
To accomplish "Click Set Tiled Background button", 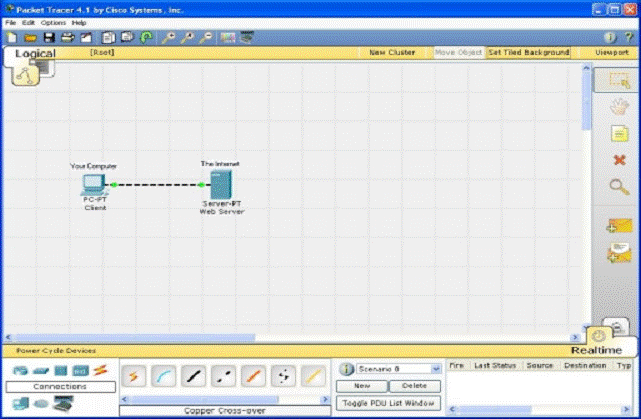I will tap(529, 52).
